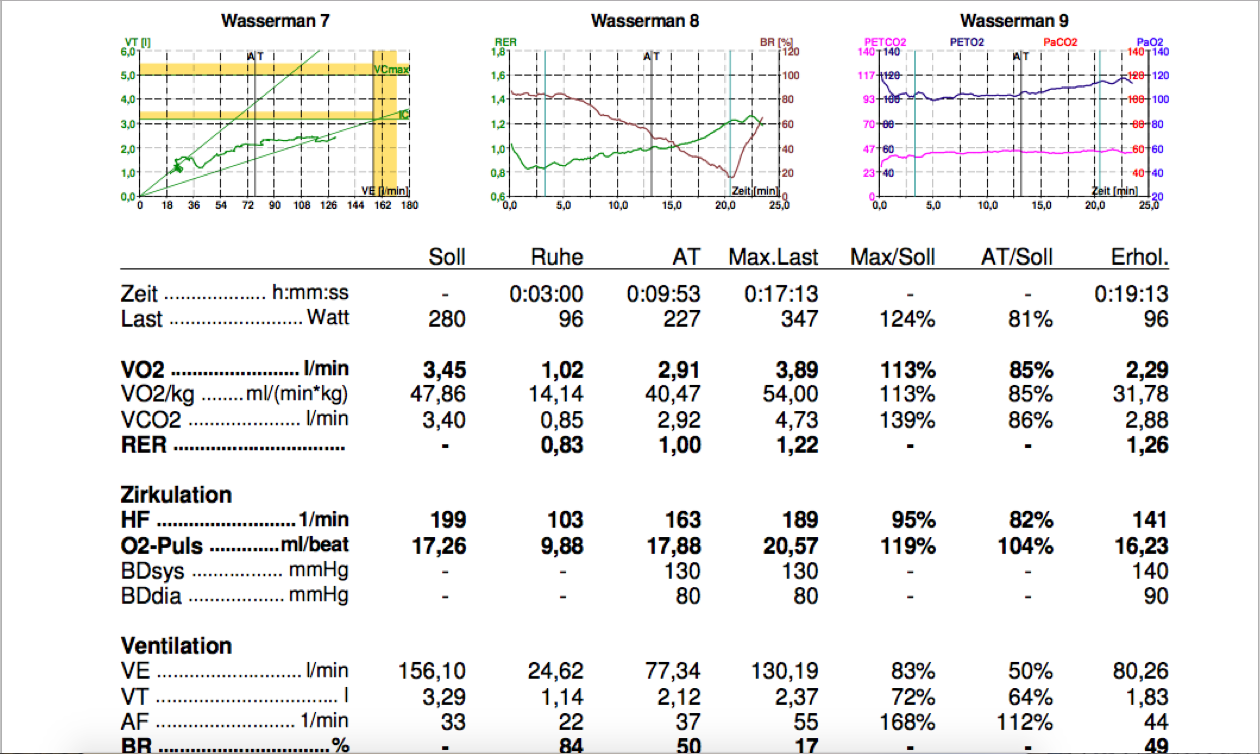Image resolution: width=1260 pixels, height=754 pixels.
Task: Select the Zeit value 0:09:53 at AT
Action: (664, 295)
